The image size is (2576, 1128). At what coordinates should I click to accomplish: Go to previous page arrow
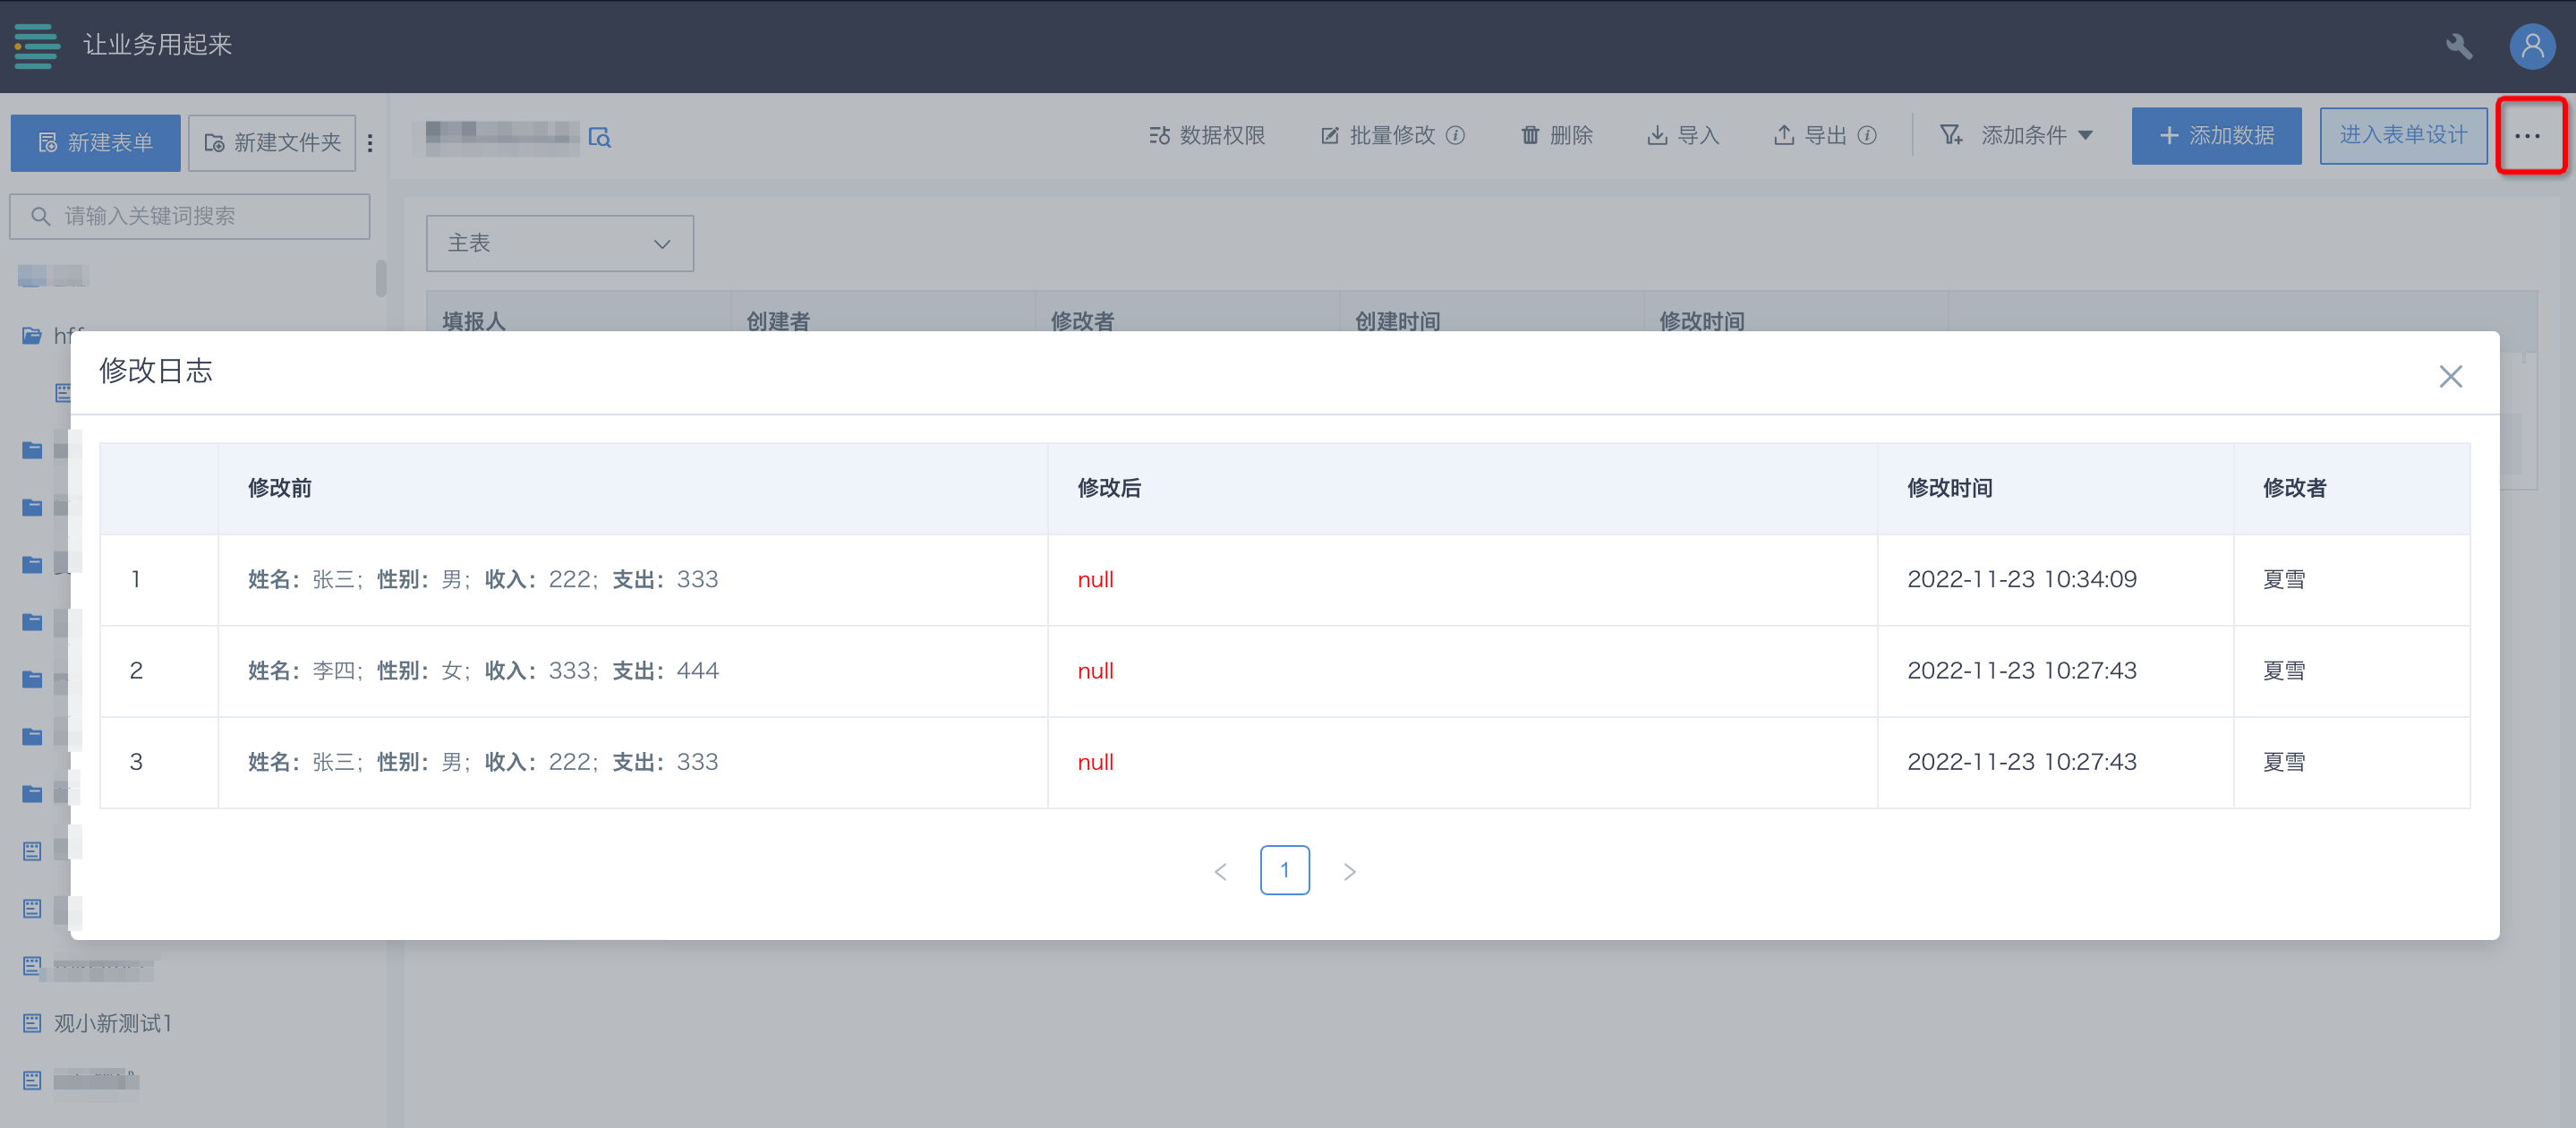pyautogui.click(x=1220, y=871)
